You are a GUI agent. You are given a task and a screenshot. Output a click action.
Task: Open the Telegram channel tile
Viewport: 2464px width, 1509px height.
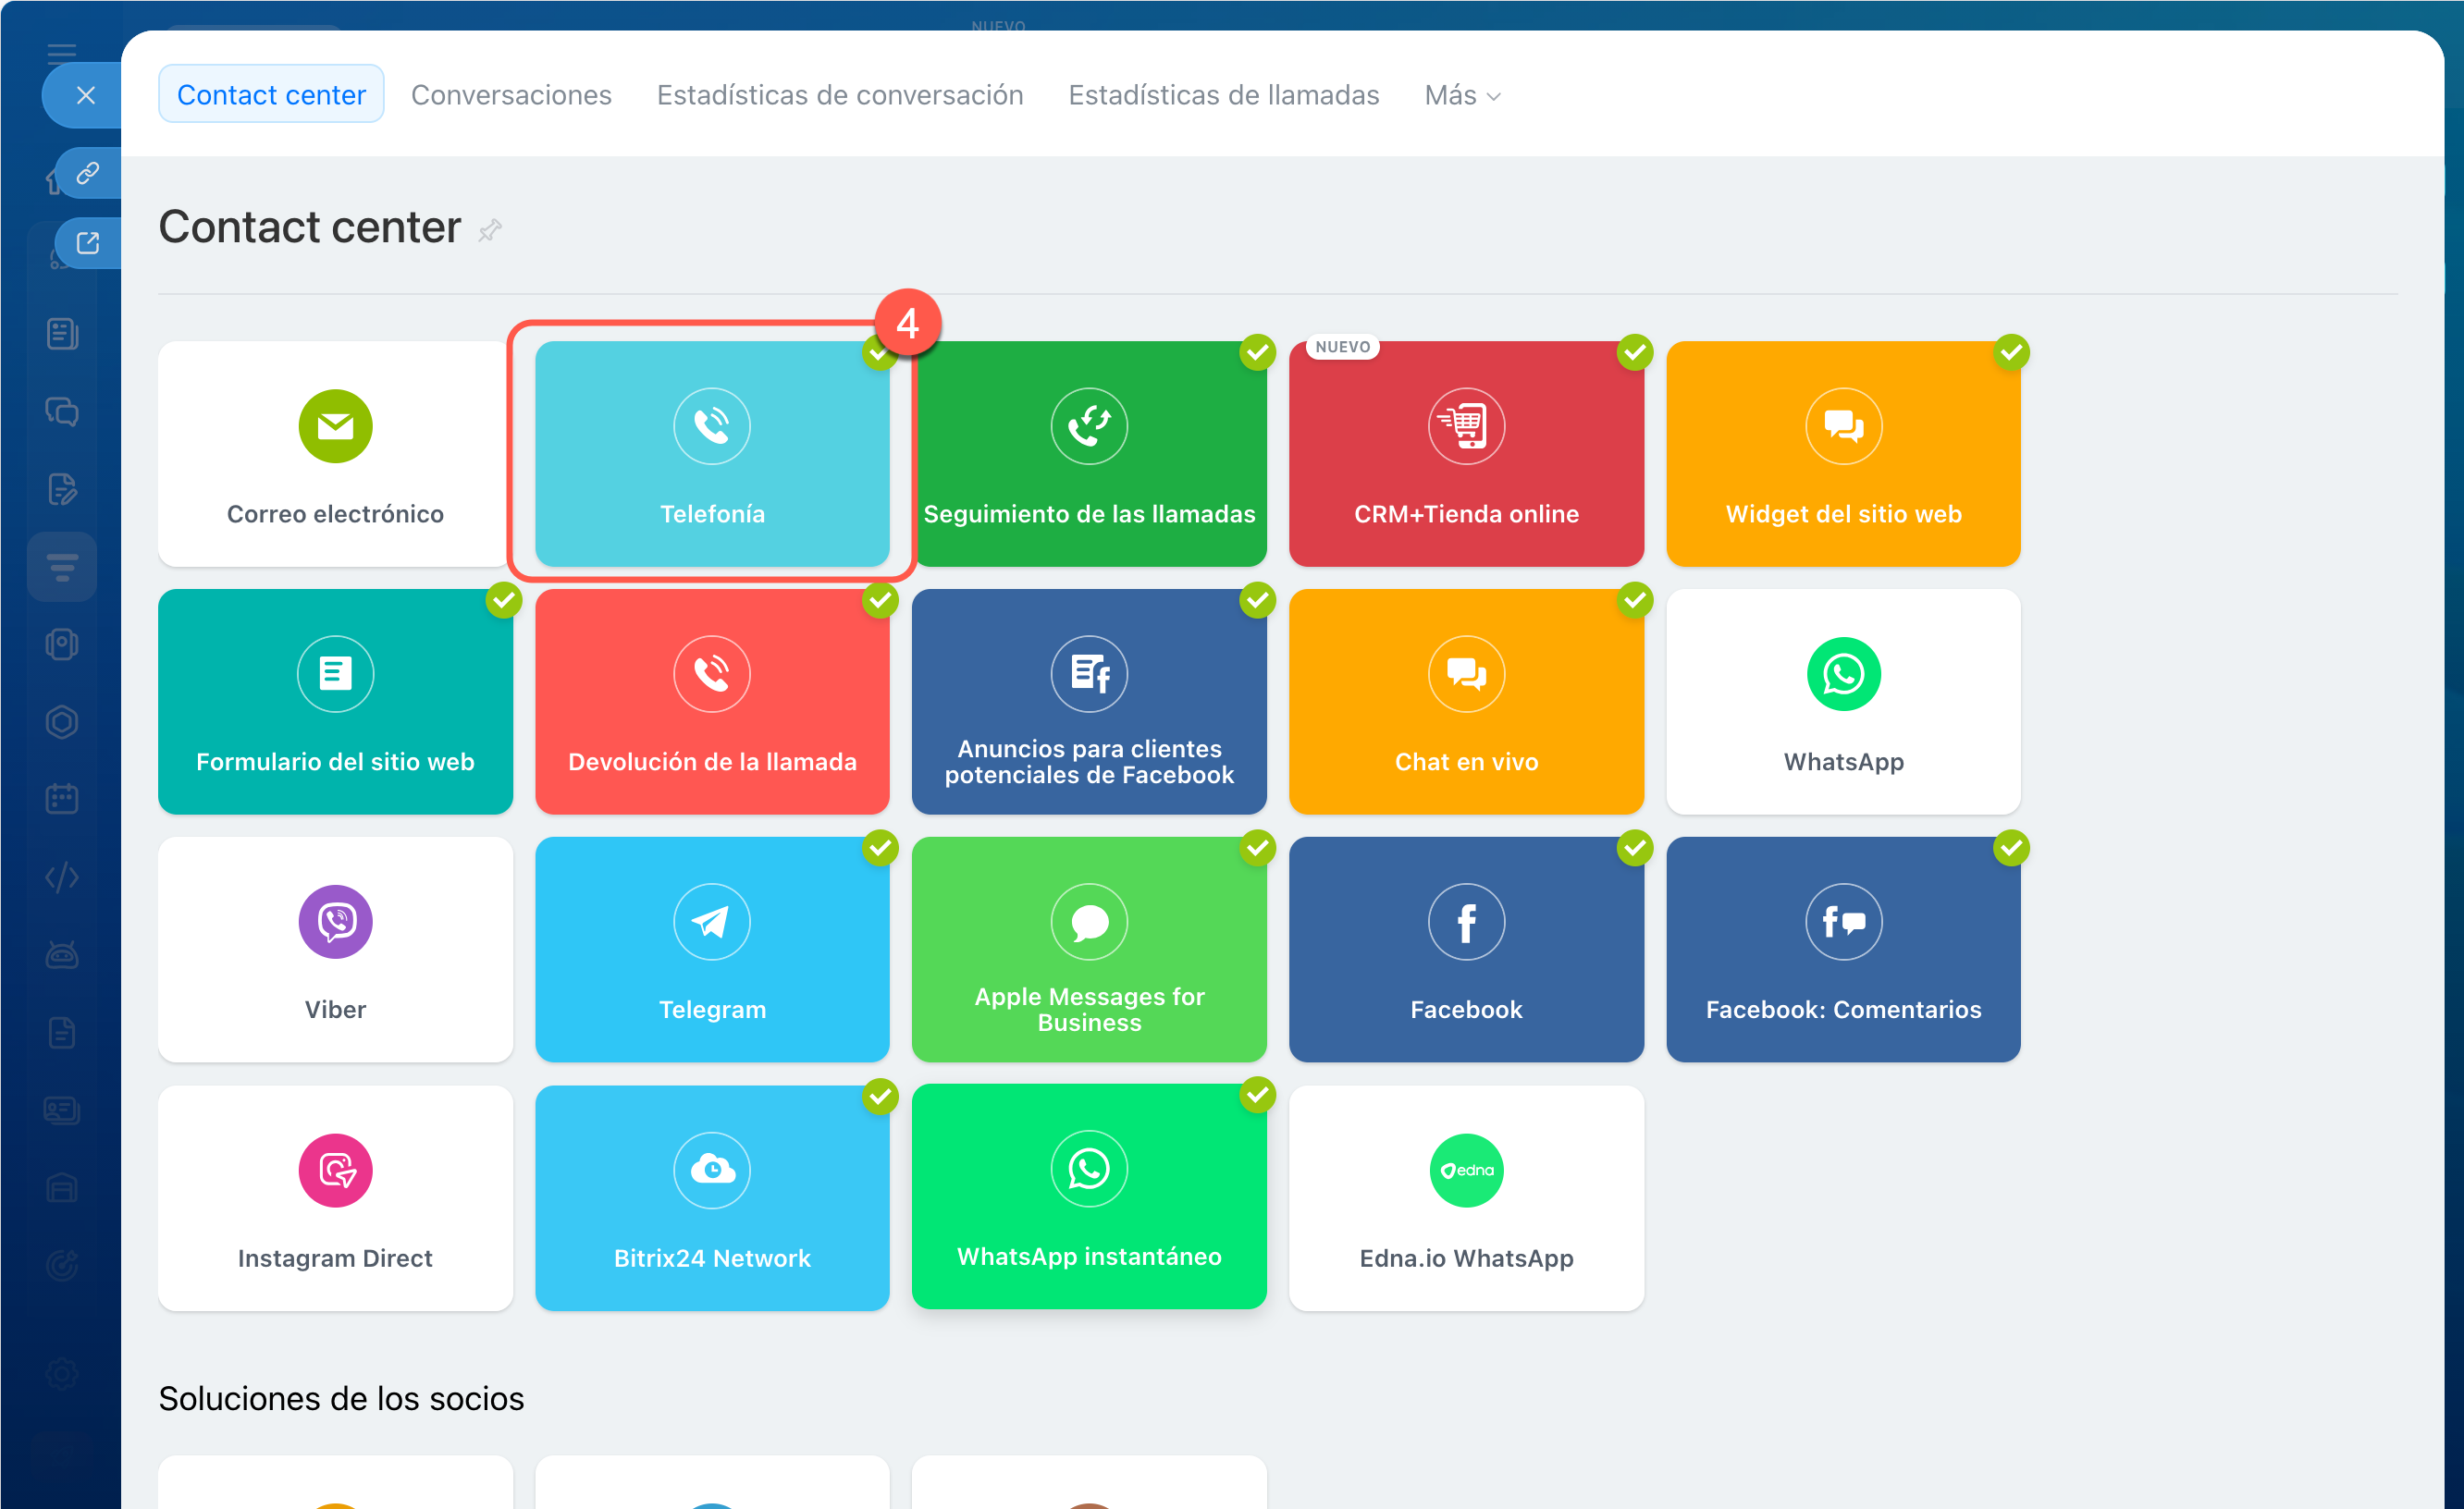click(712, 950)
